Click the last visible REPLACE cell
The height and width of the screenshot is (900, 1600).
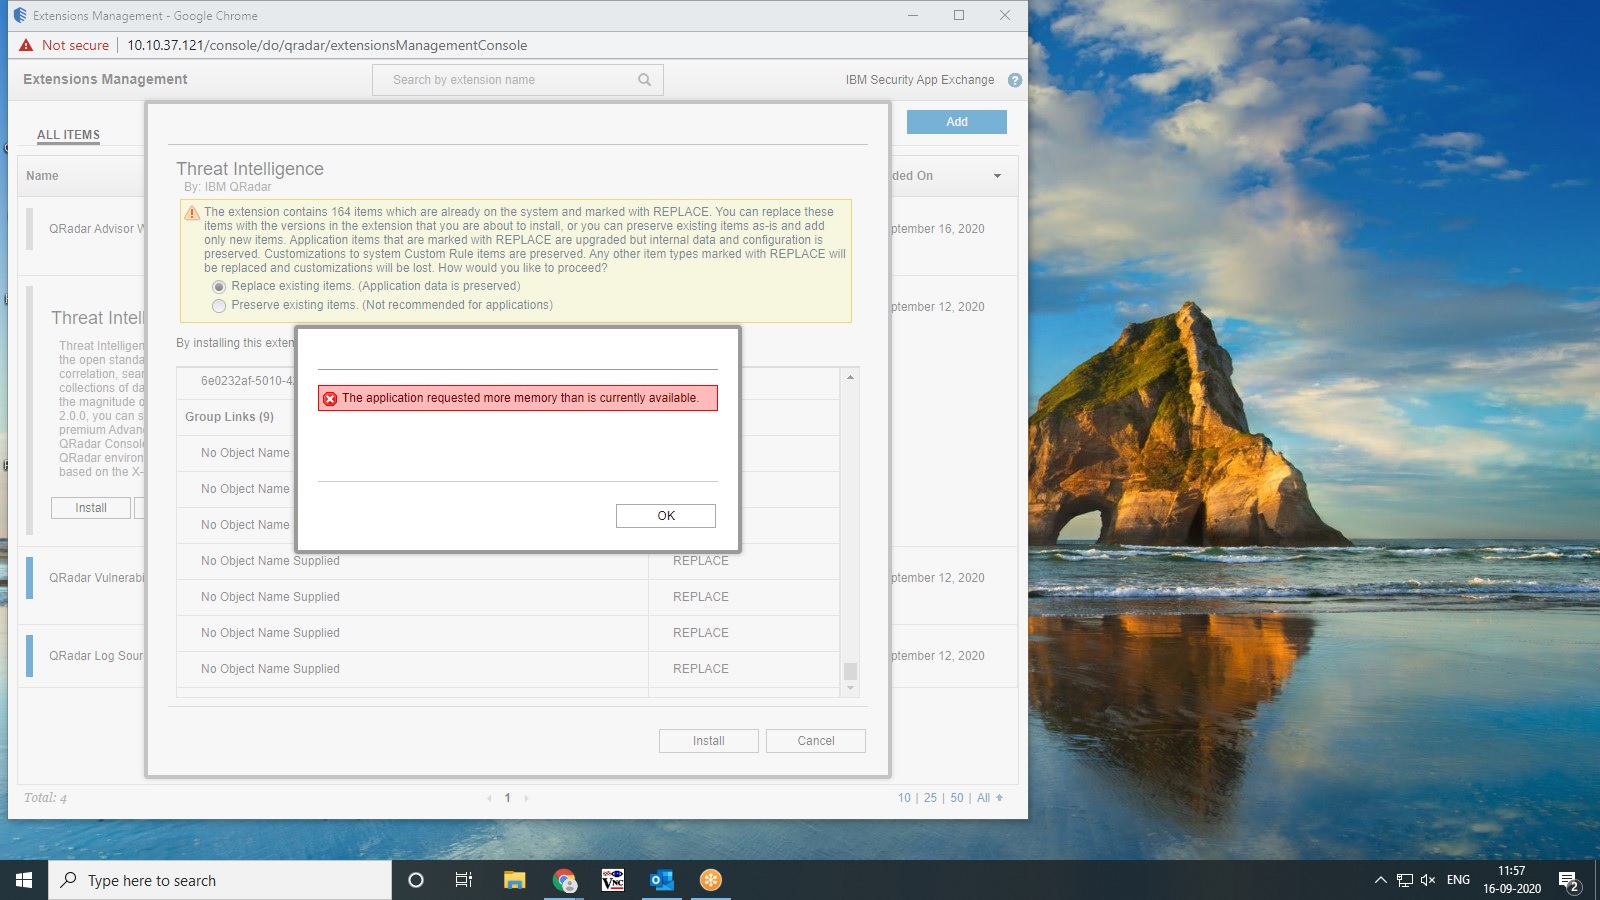point(701,669)
